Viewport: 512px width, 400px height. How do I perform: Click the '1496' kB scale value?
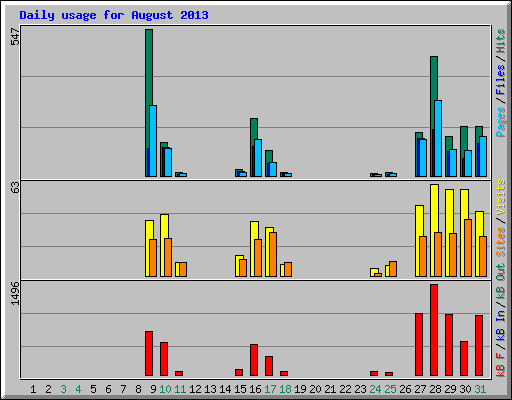[x=15, y=294]
